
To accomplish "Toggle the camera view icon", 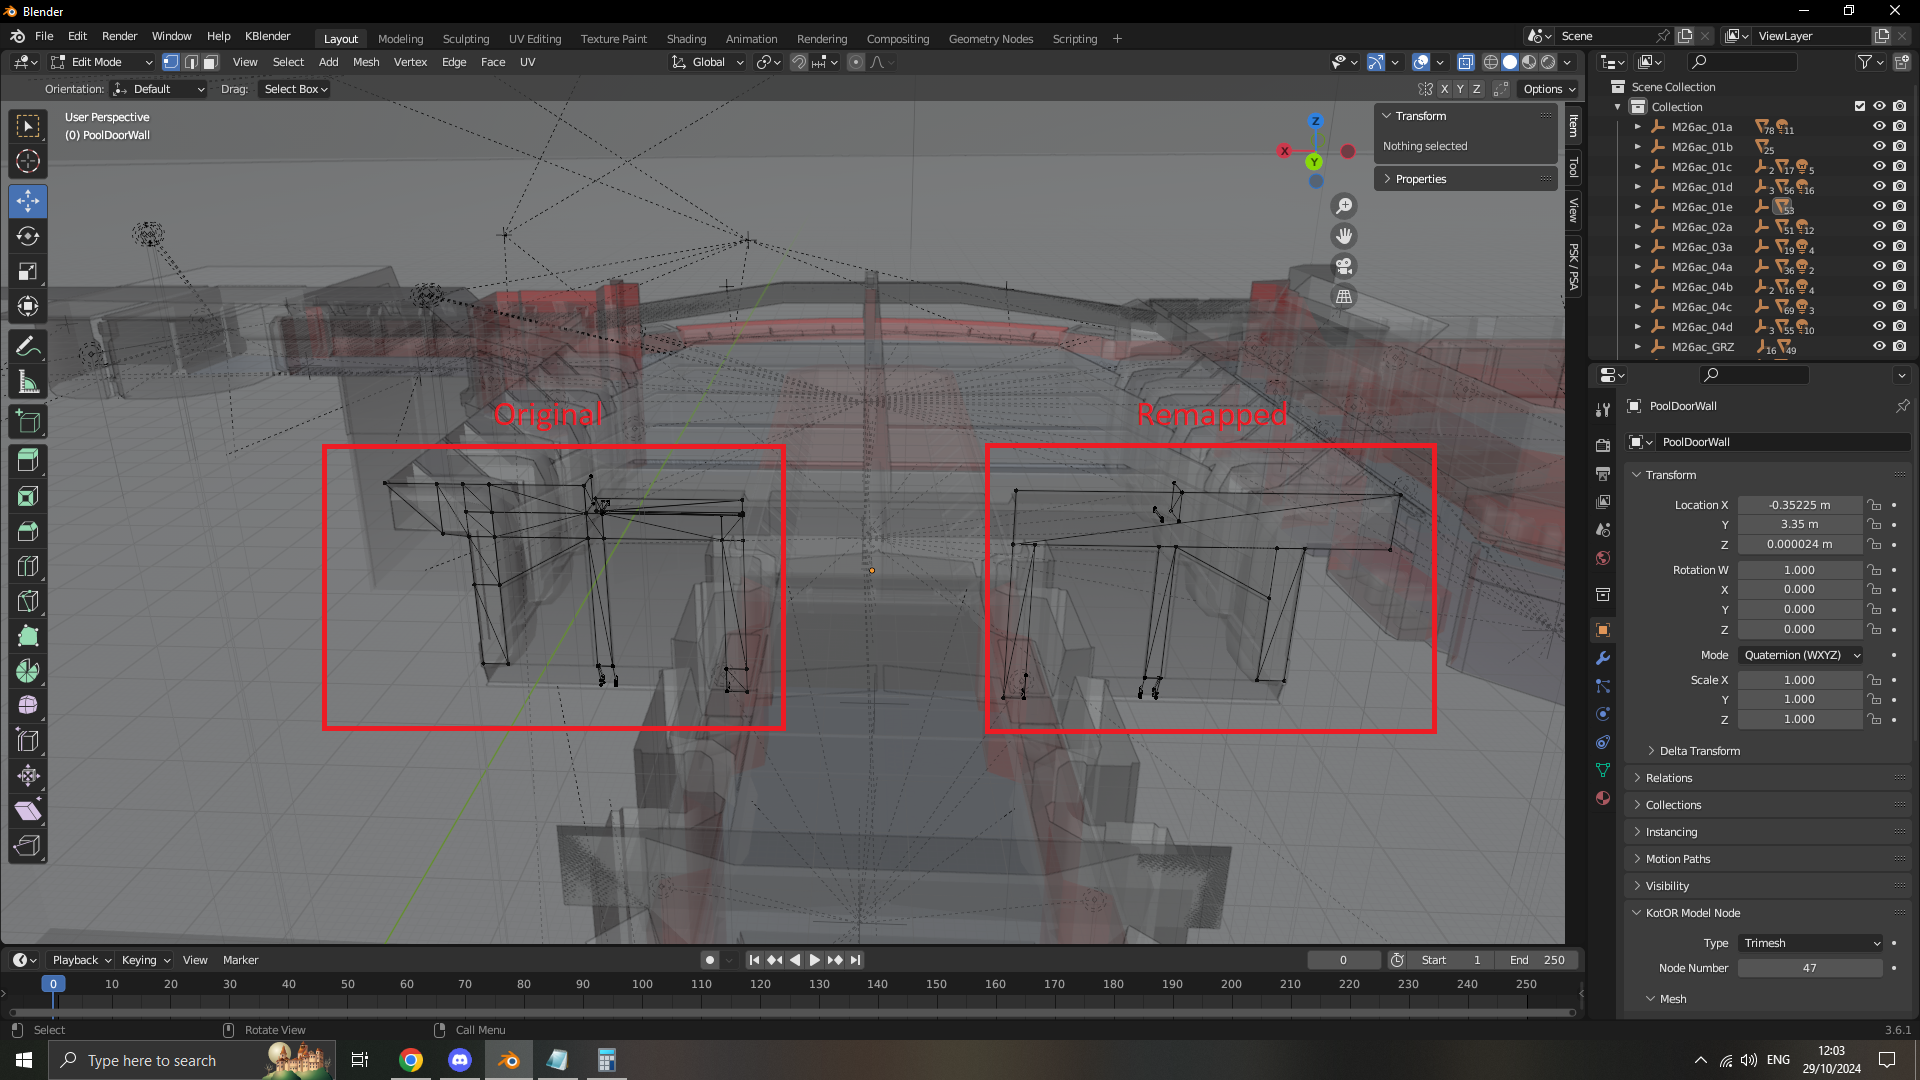I will point(1344,266).
